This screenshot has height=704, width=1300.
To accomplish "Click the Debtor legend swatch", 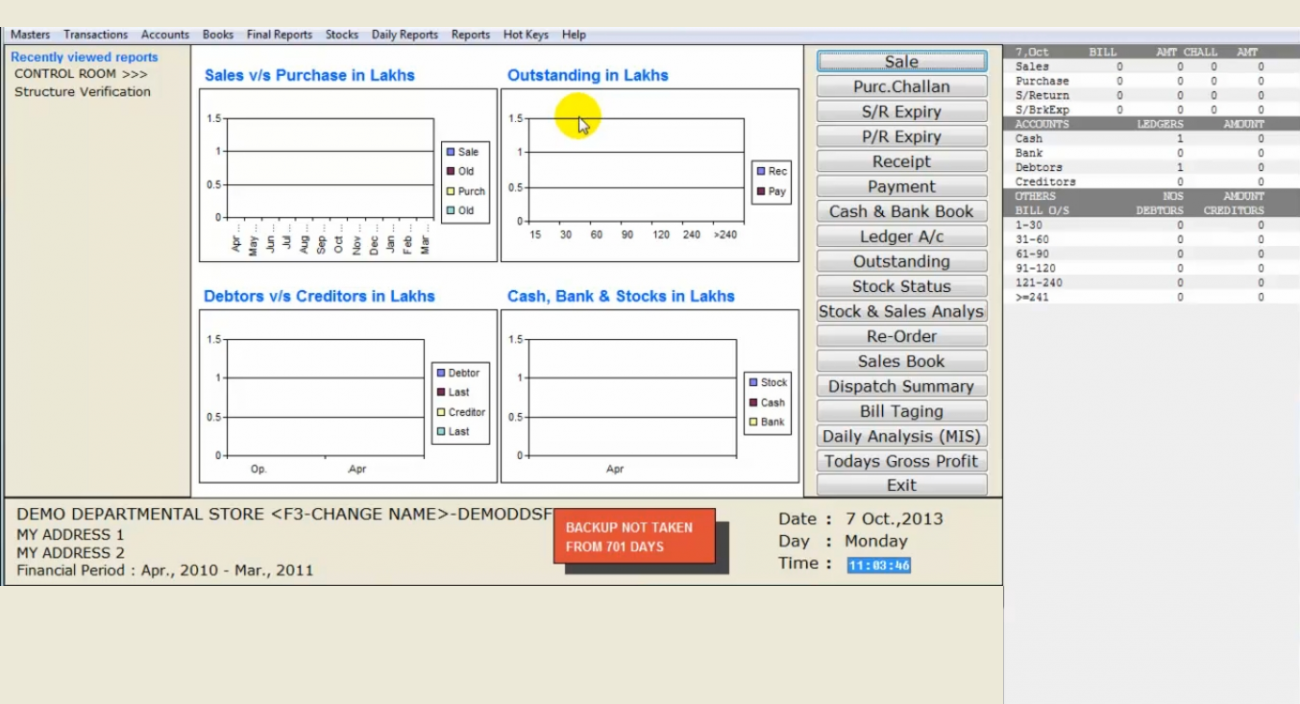I will (x=441, y=373).
